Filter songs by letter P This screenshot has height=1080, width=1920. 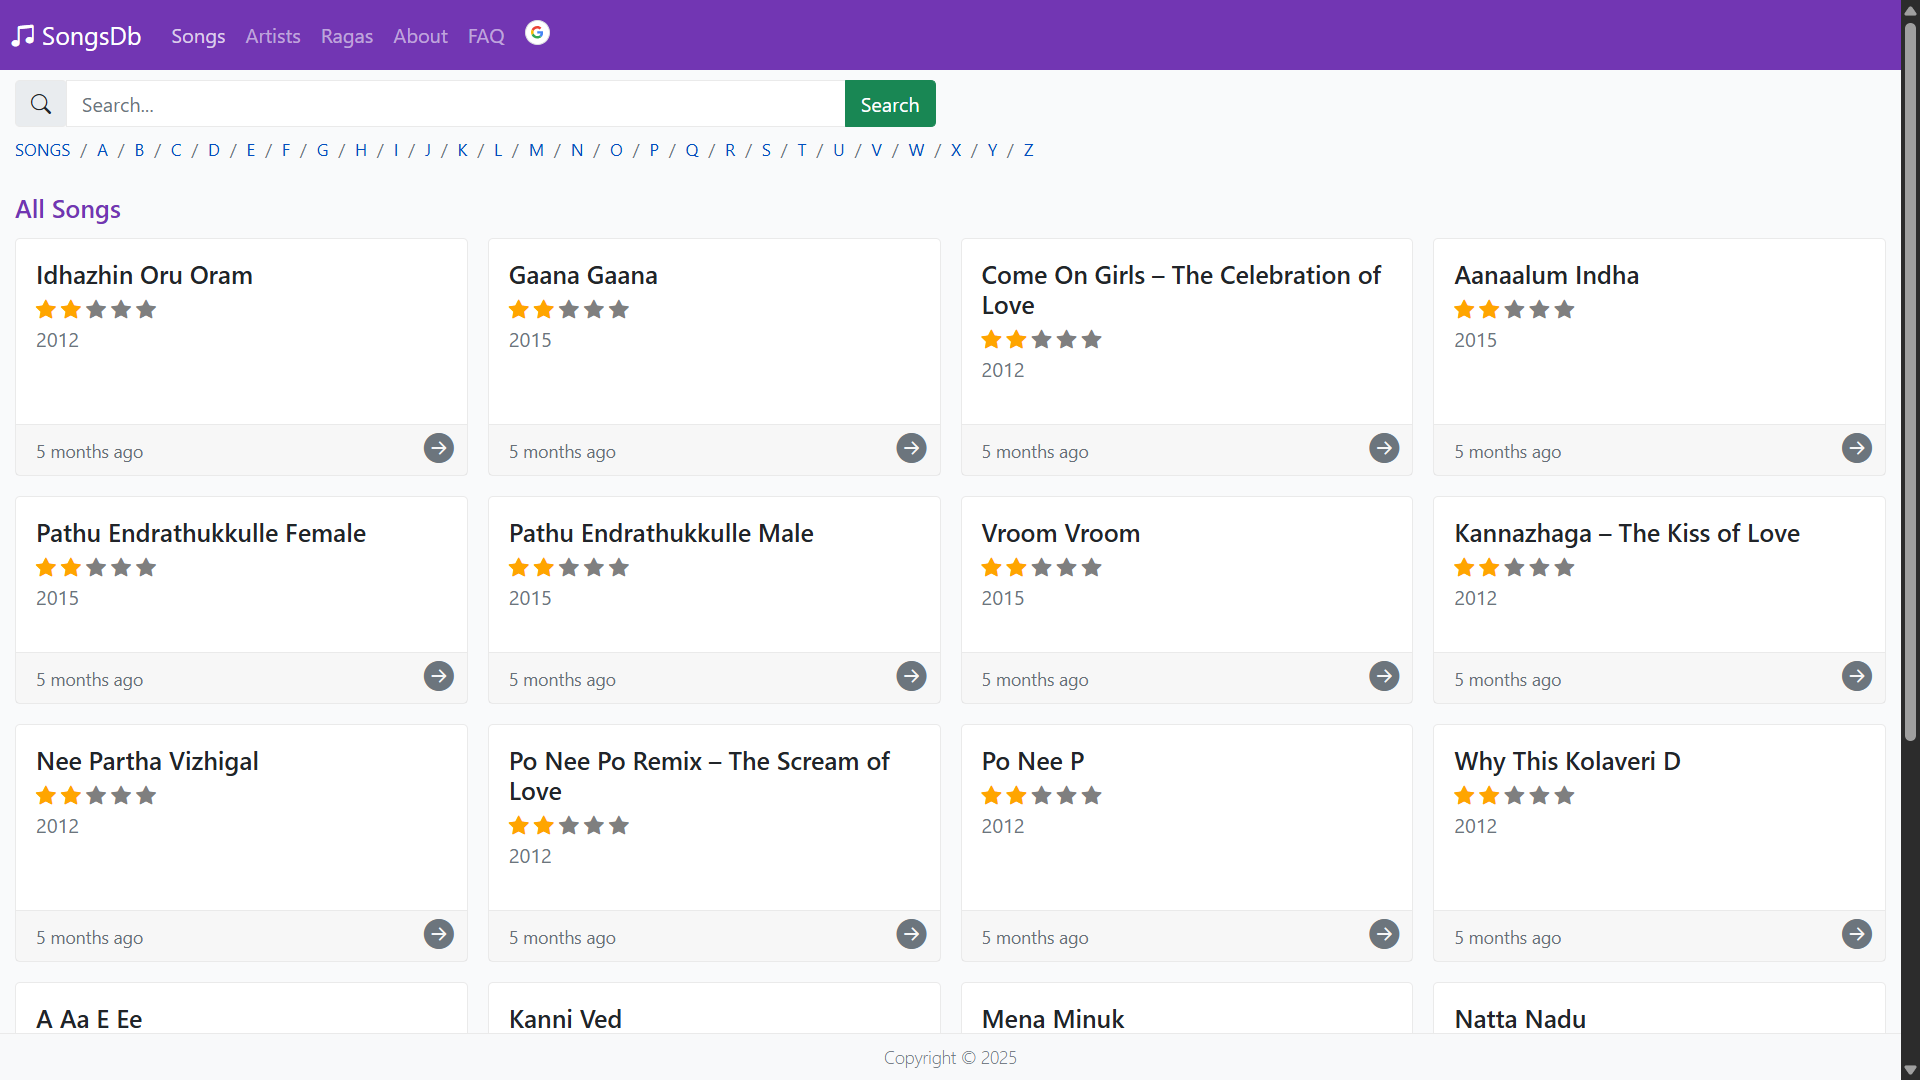[x=654, y=150]
